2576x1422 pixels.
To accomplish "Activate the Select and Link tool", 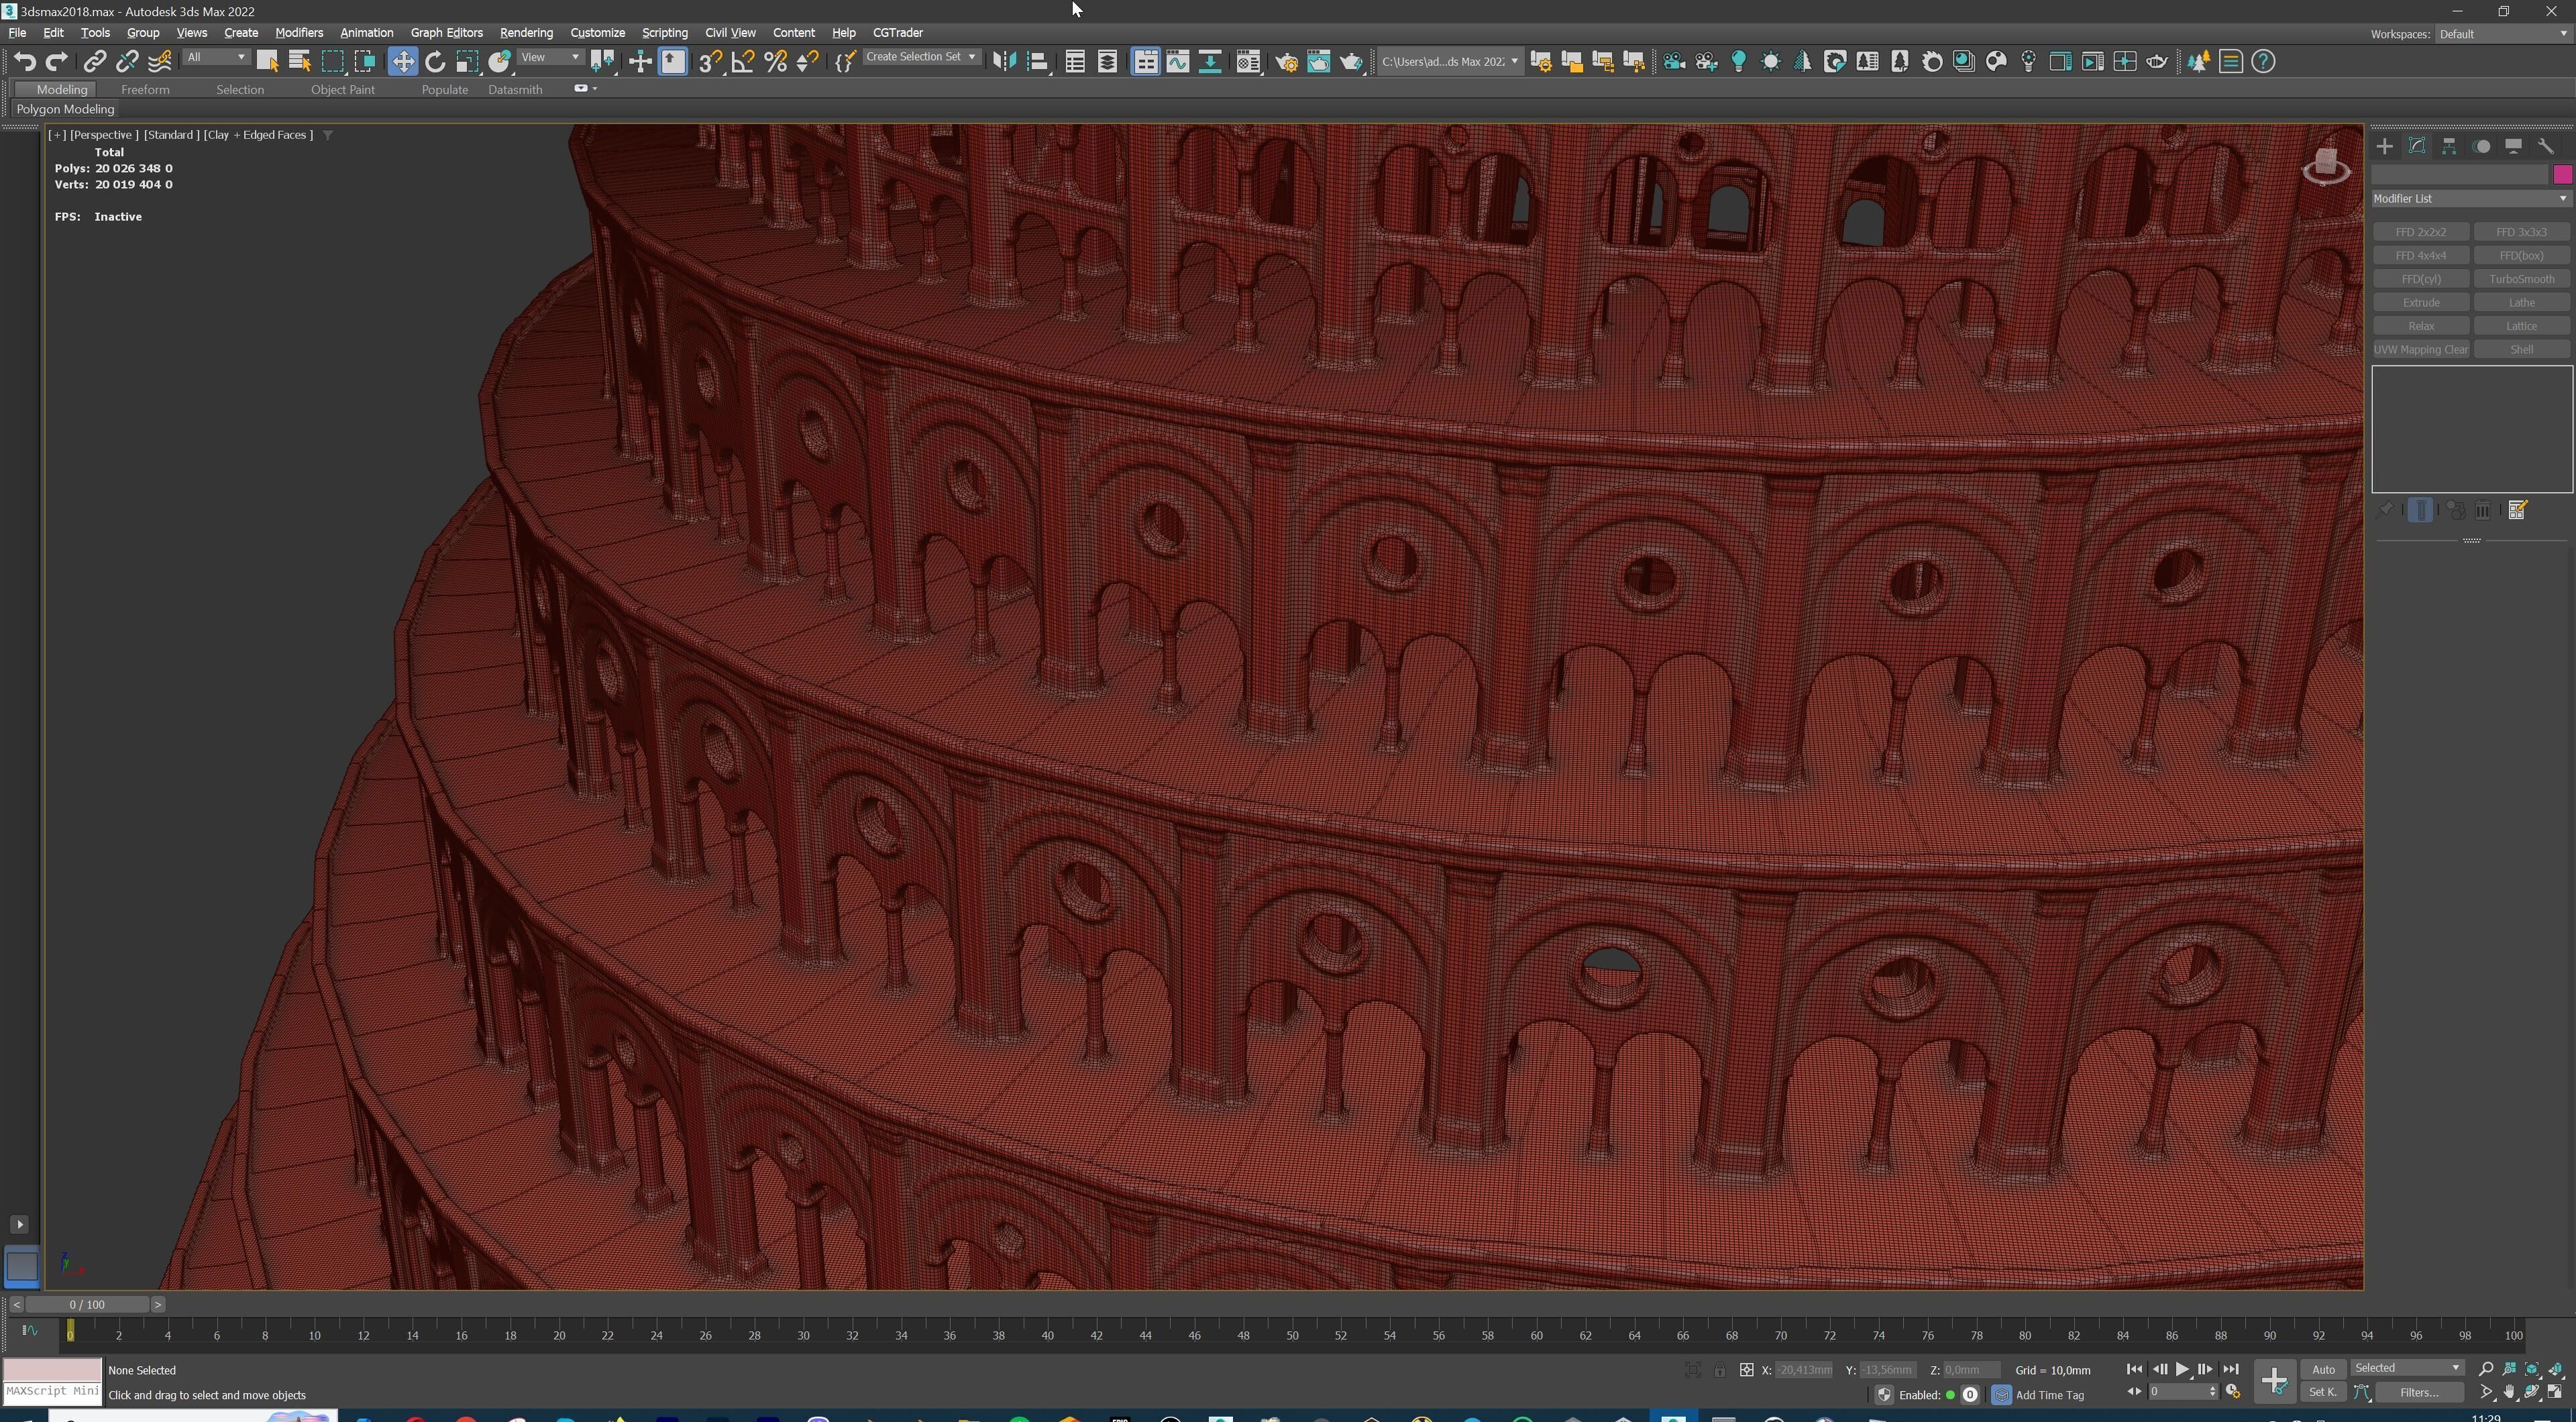I will pyautogui.click(x=94, y=62).
